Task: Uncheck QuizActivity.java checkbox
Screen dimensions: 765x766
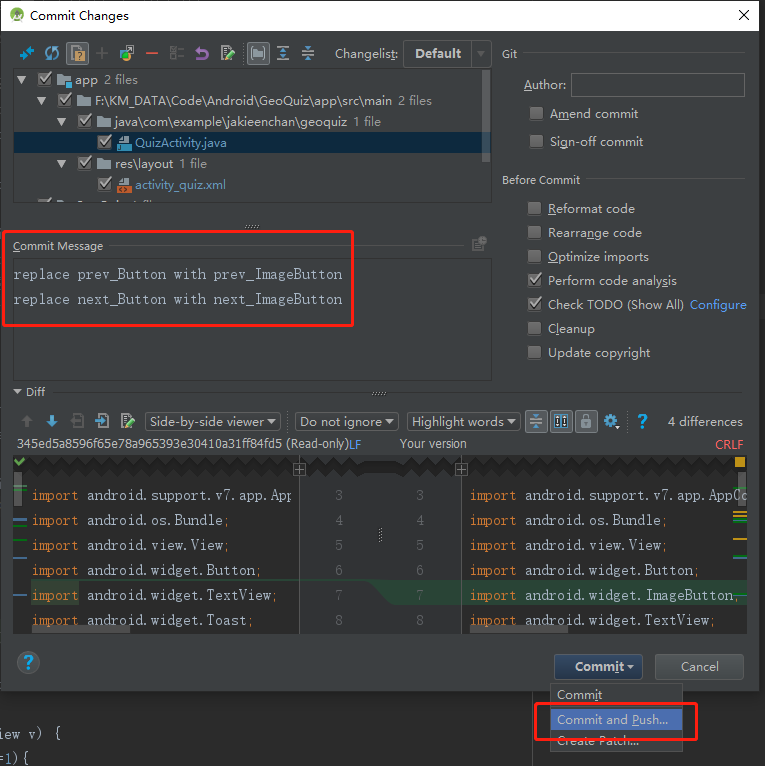Action: coord(105,142)
